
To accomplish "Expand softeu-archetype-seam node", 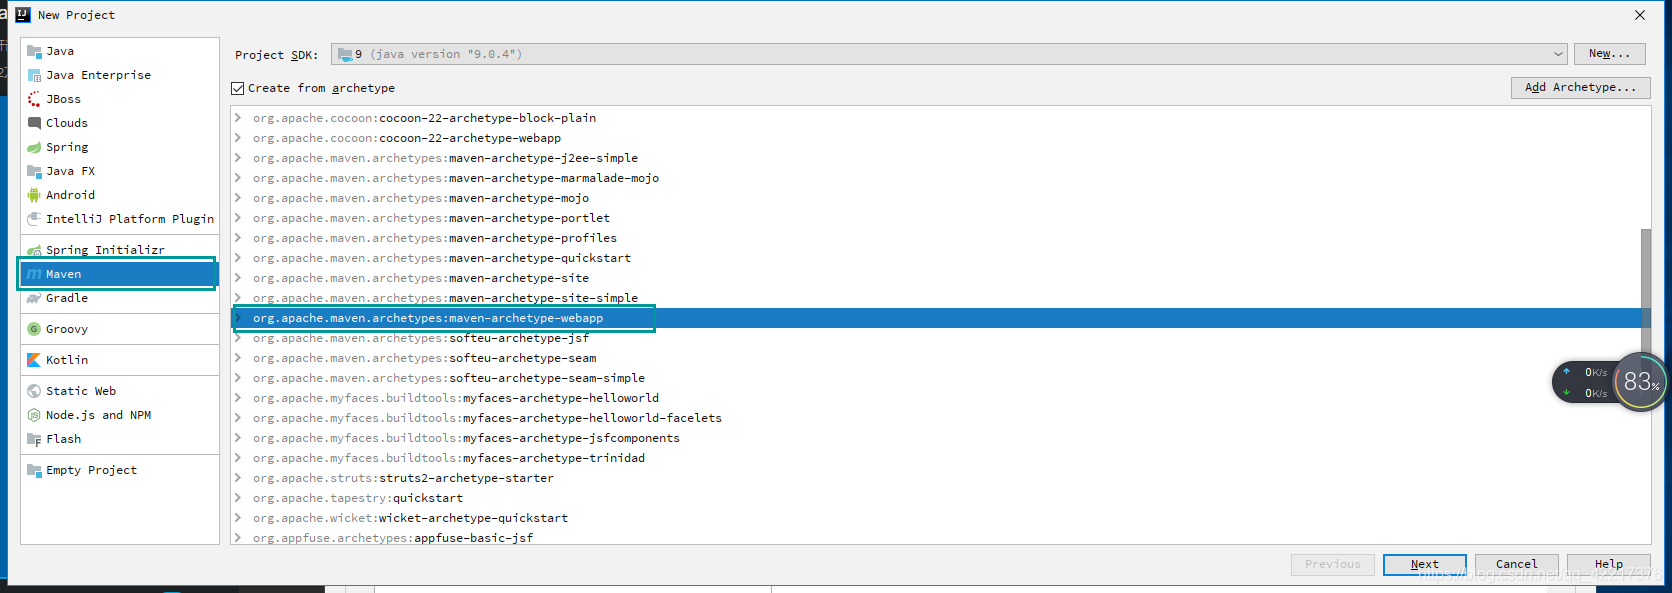I will [239, 358].
